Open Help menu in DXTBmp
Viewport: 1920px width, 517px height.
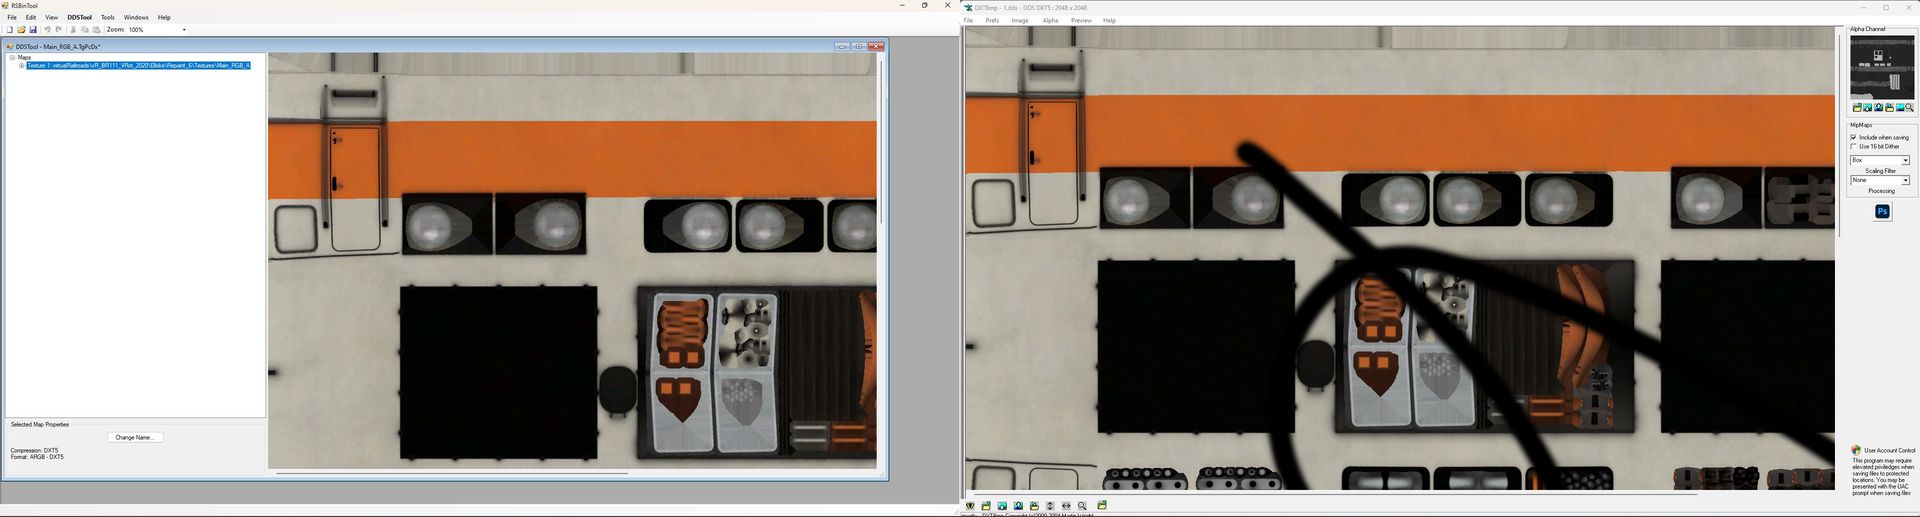(1109, 20)
